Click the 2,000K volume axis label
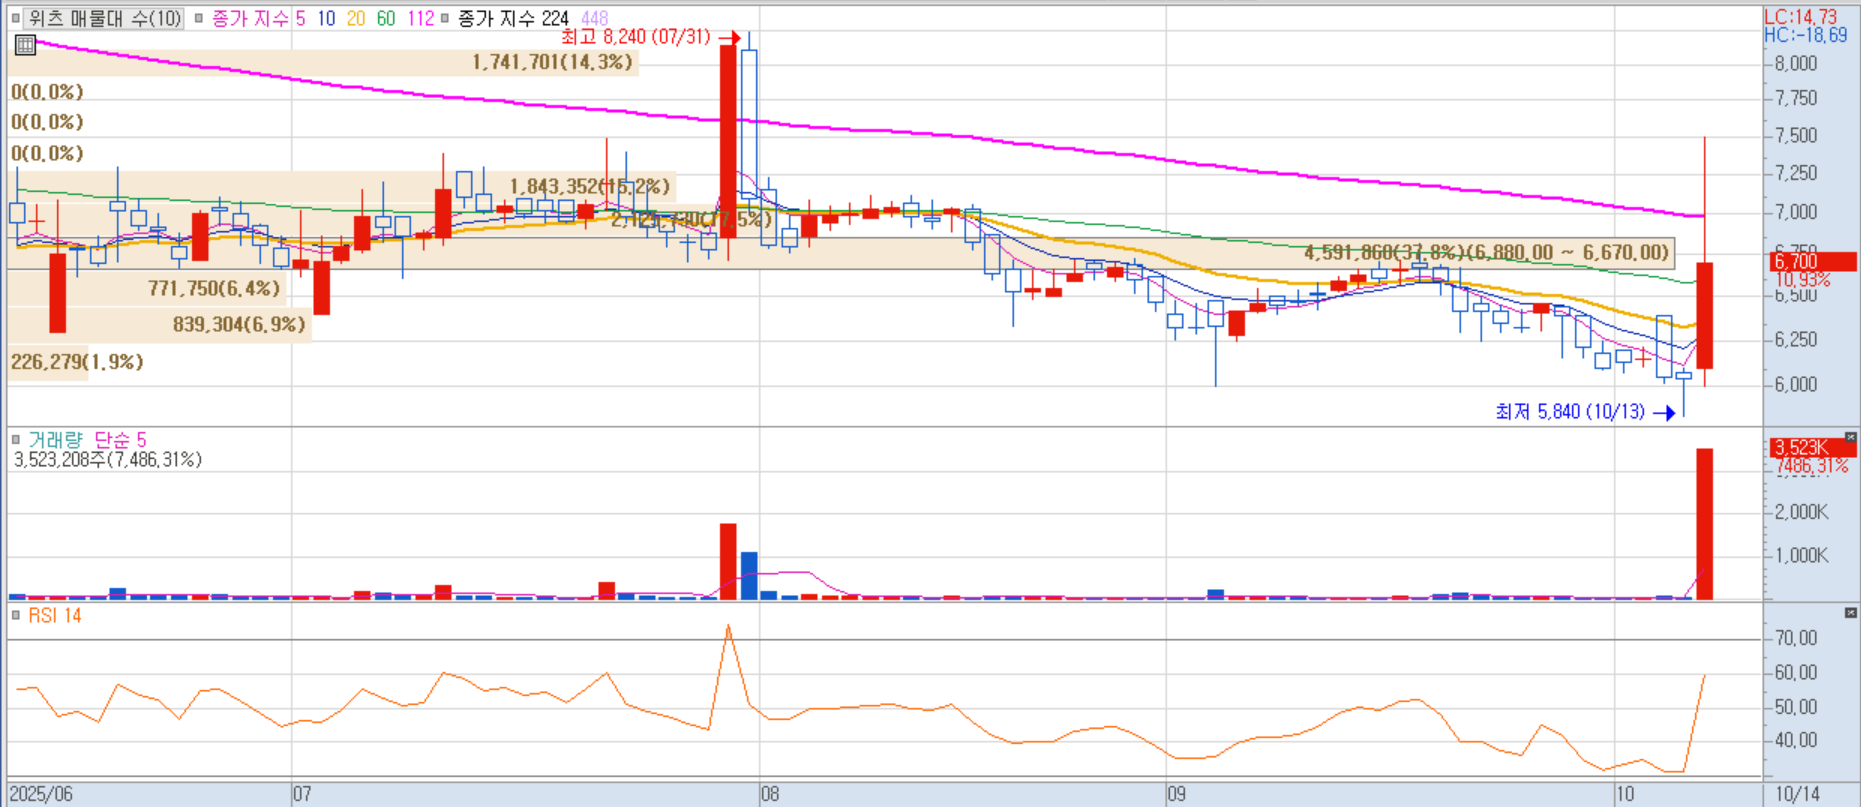This screenshot has height=807, width=1861. click(1801, 512)
